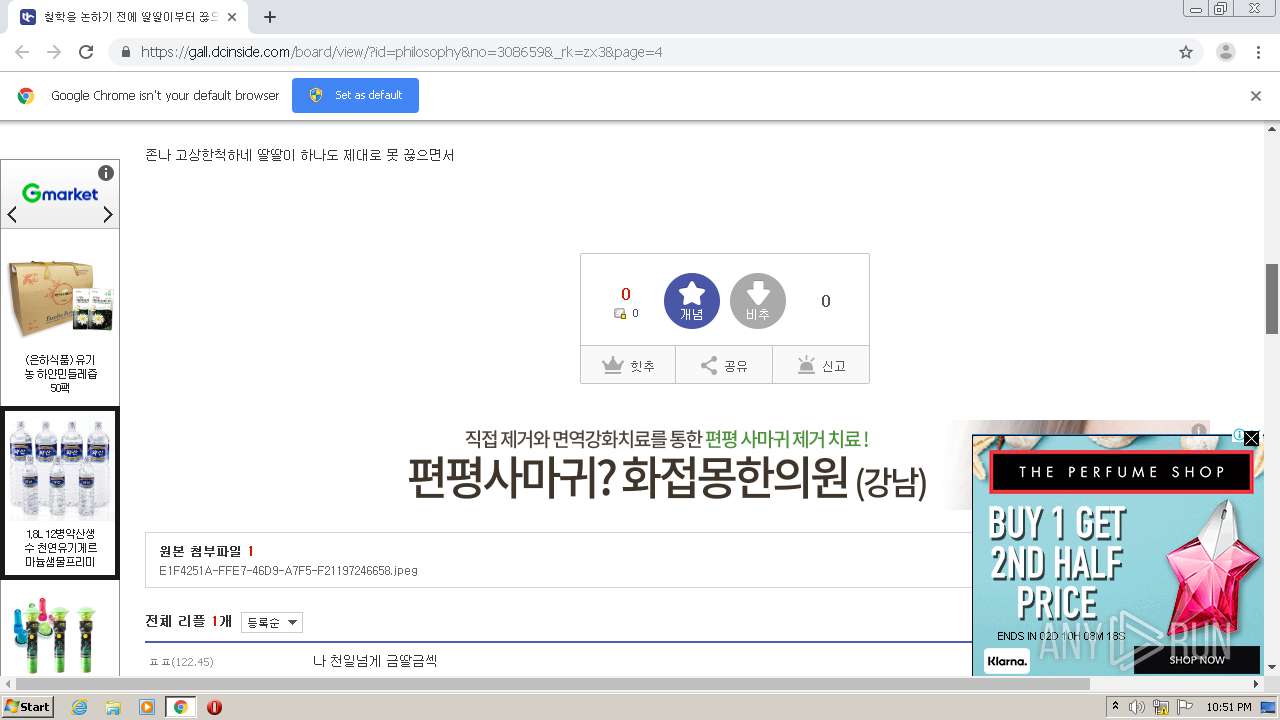Open the volume speaker tray icon
This screenshot has height=720, width=1280.
tap(1137, 707)
